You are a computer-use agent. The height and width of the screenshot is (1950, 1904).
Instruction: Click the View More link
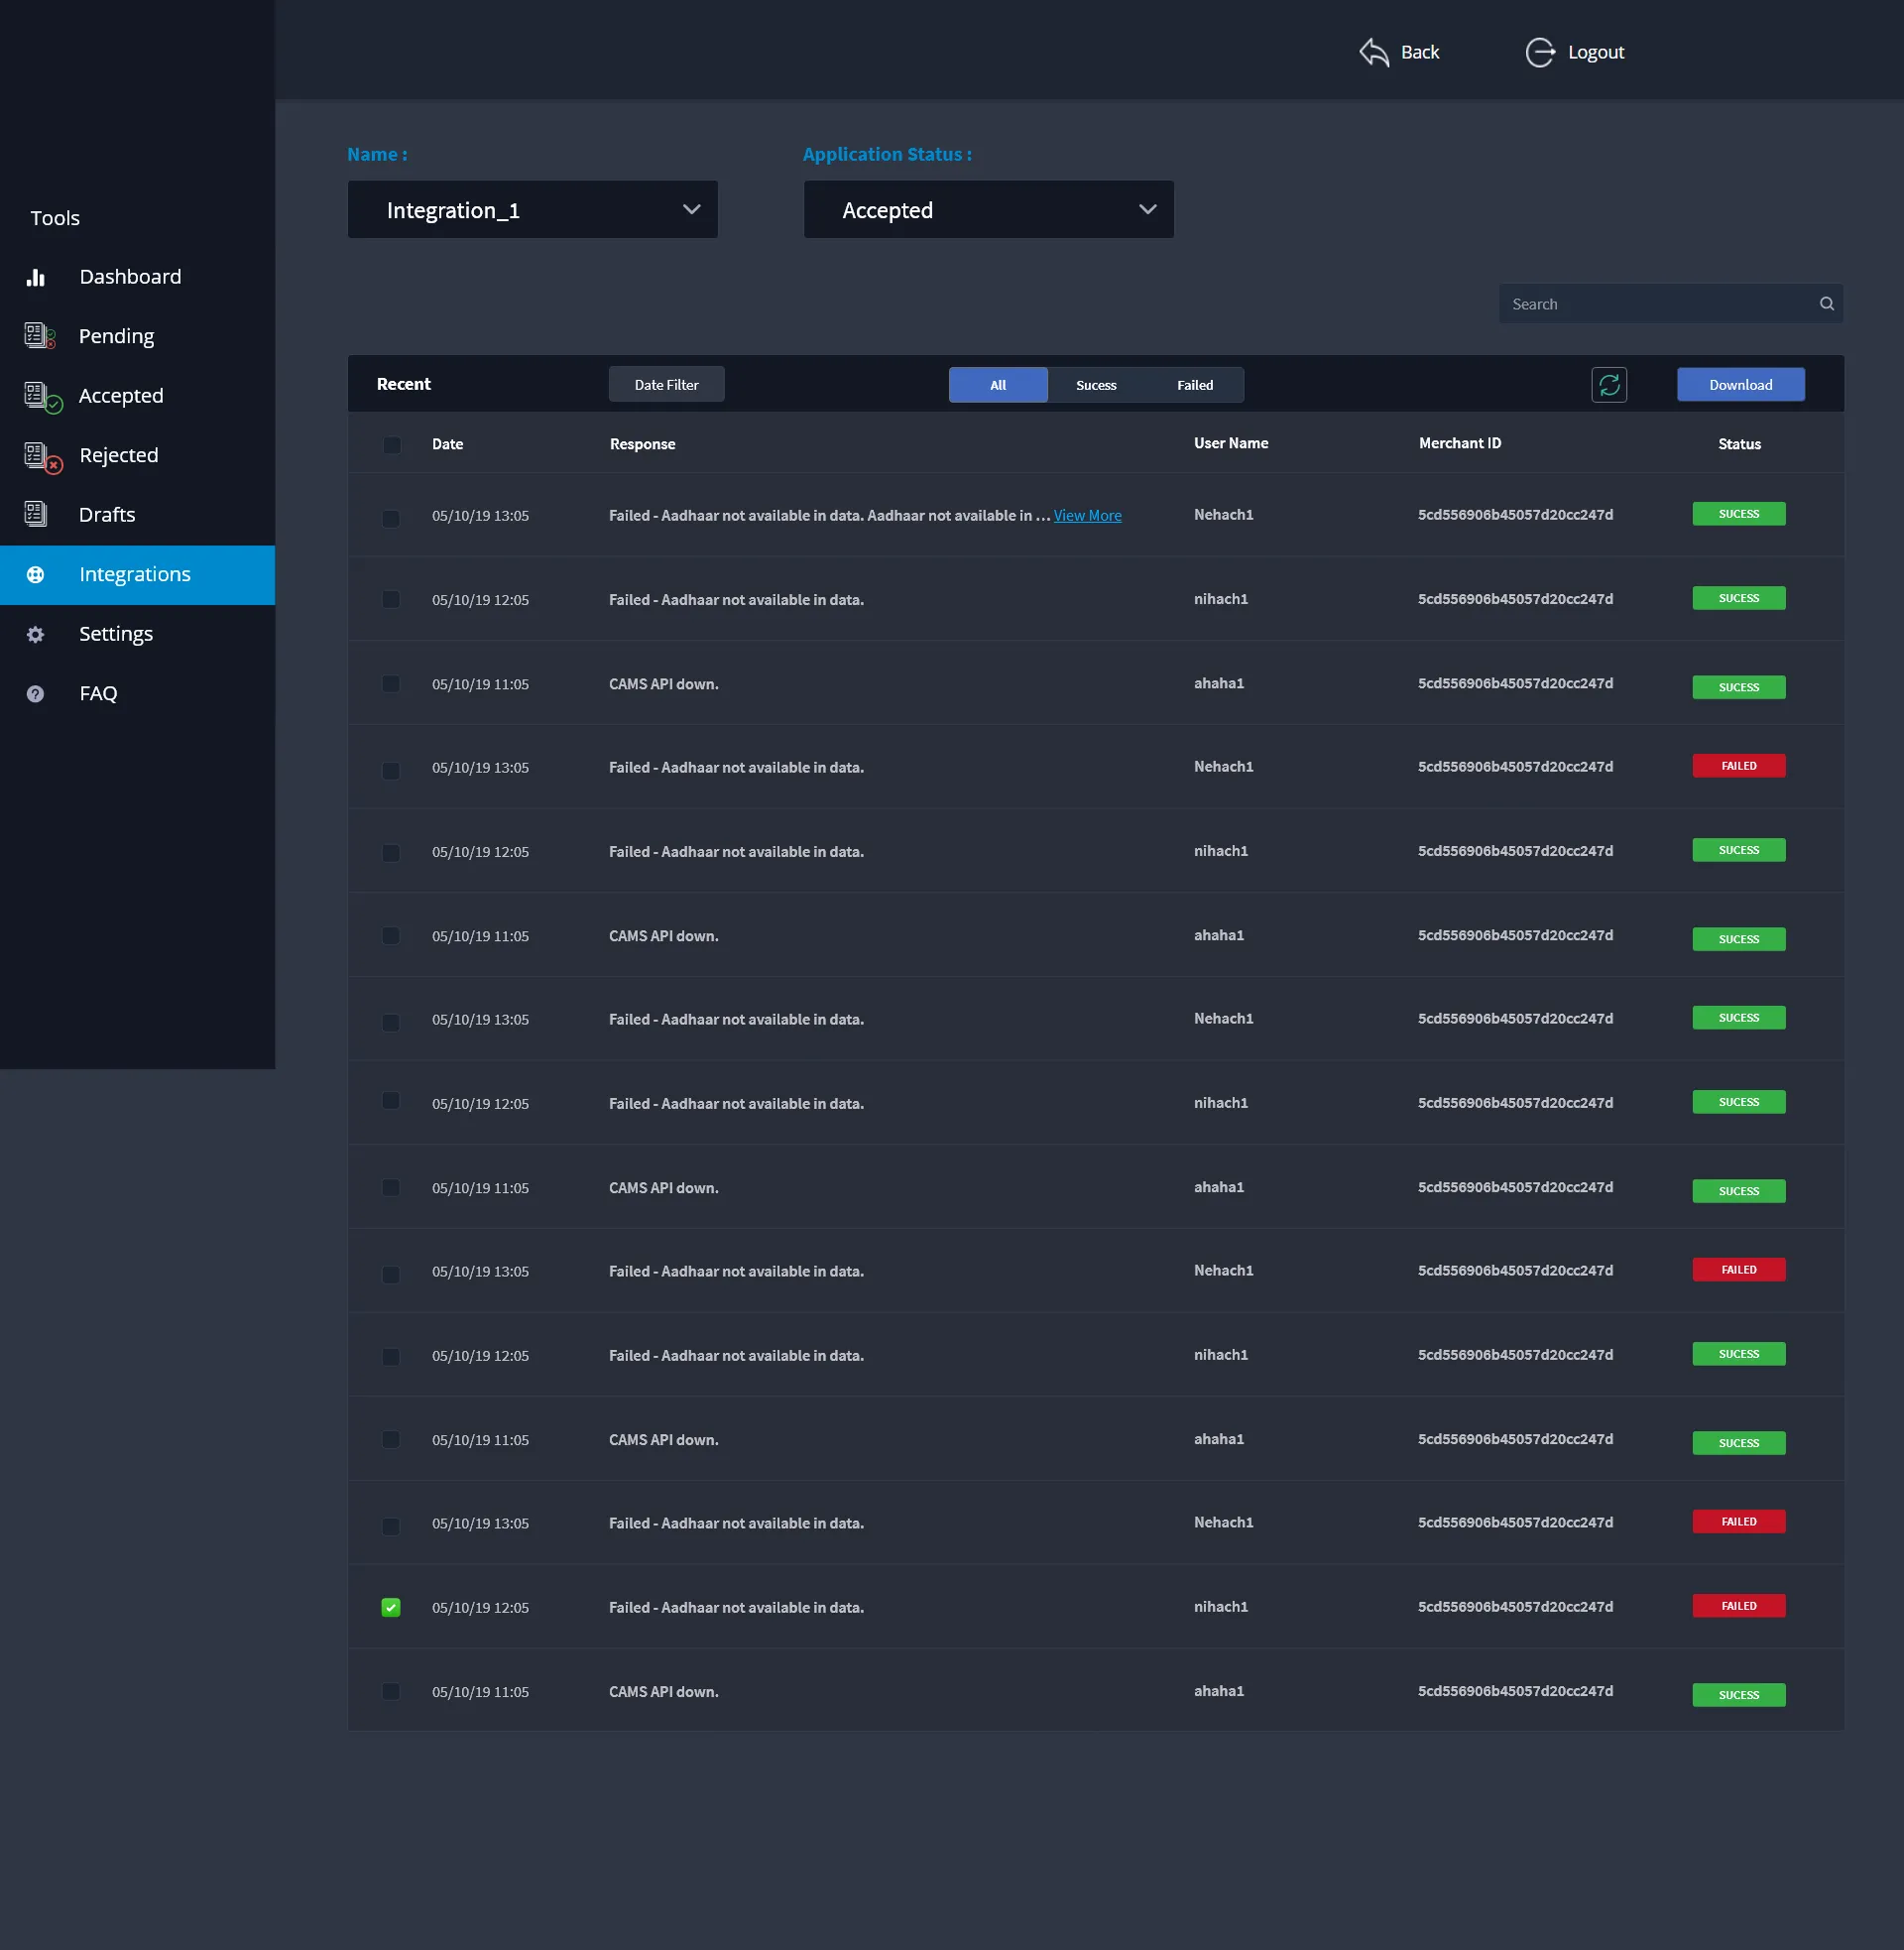[1087, 515]
